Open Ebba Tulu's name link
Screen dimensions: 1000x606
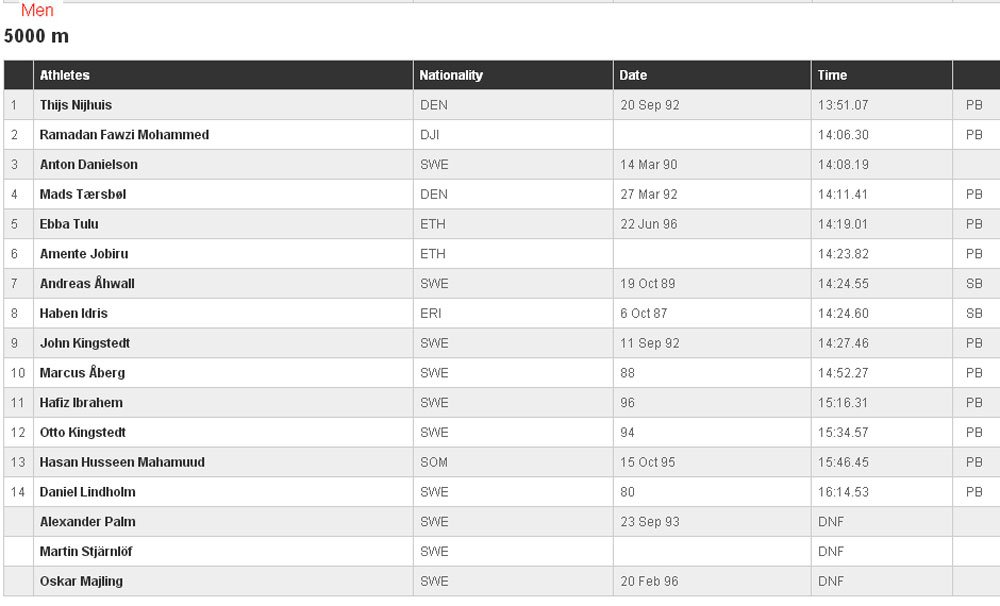69,224
